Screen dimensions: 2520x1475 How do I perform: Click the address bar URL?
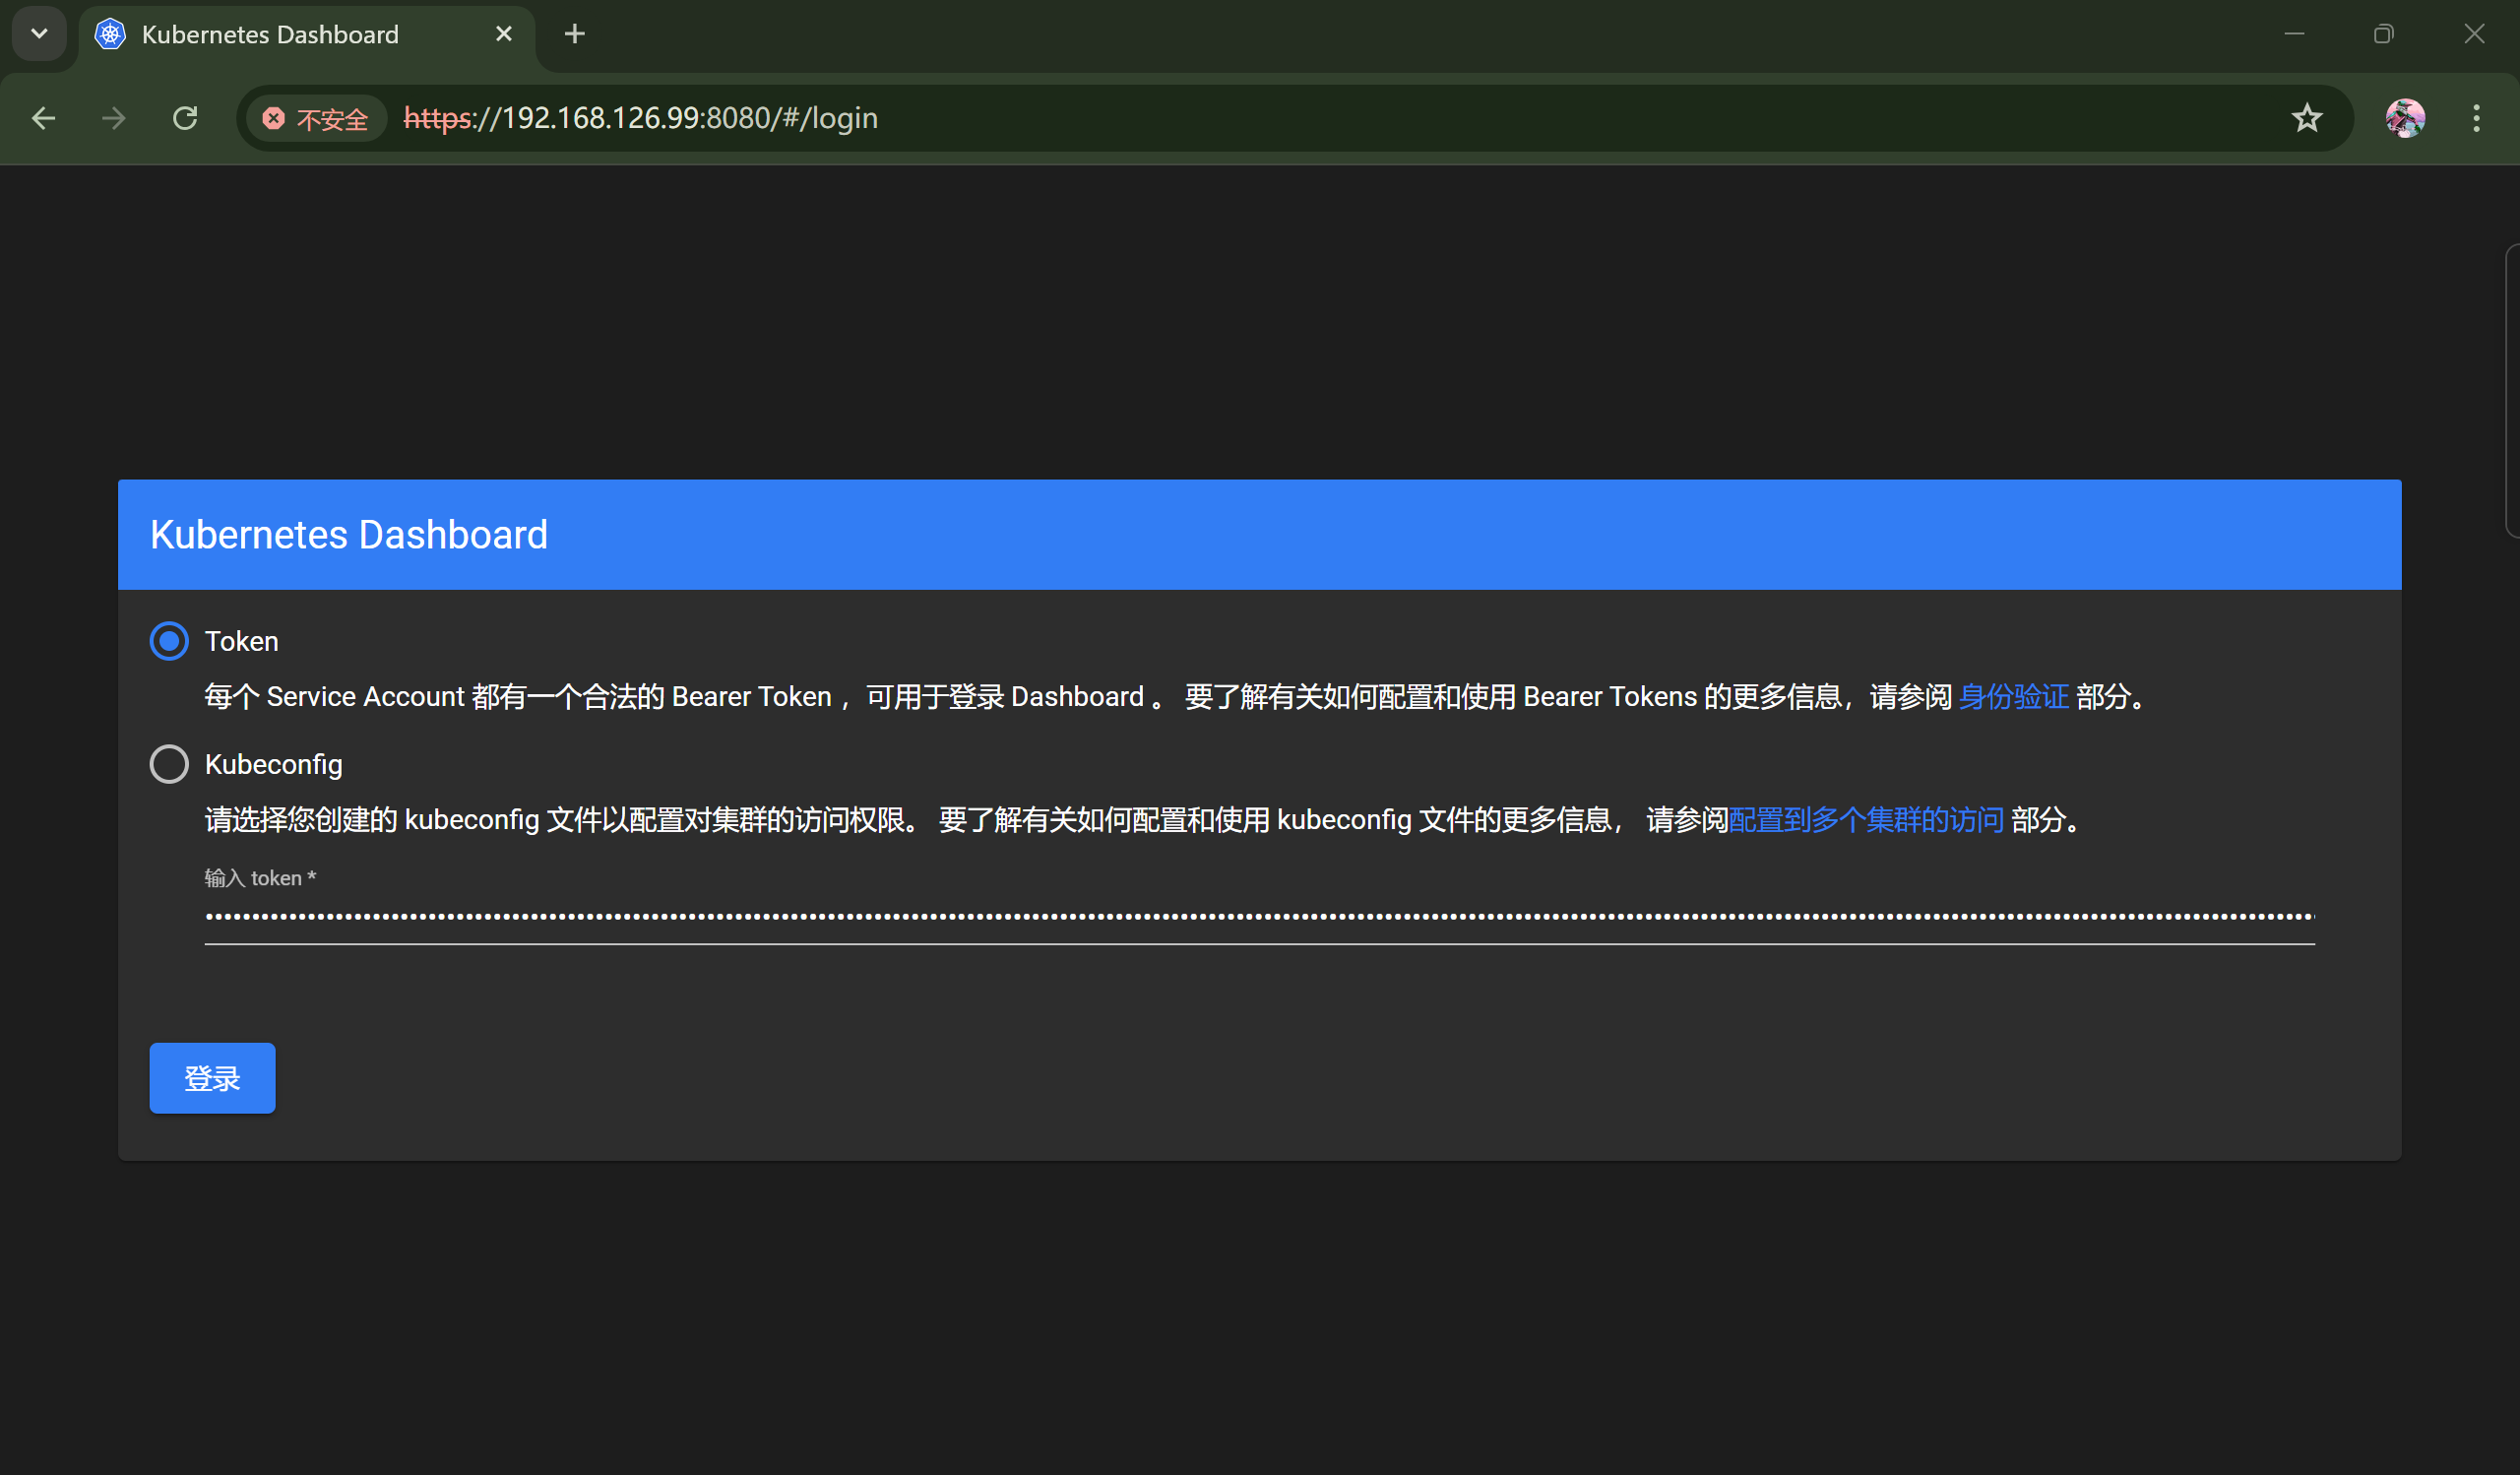[x=640, y=118]
